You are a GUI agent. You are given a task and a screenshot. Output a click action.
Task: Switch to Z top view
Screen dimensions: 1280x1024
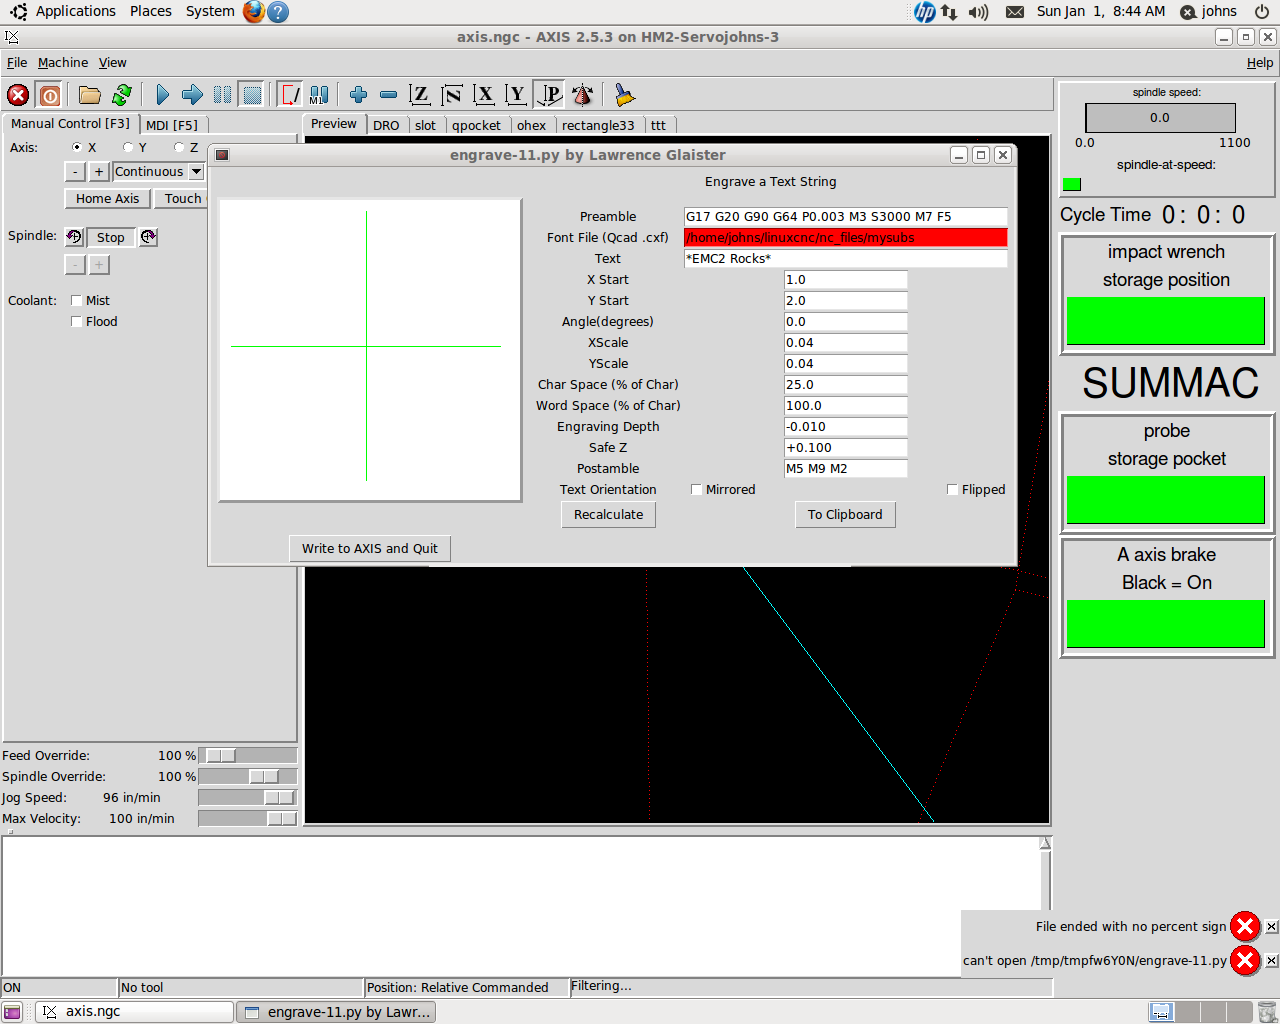click(x=420, y=95)
